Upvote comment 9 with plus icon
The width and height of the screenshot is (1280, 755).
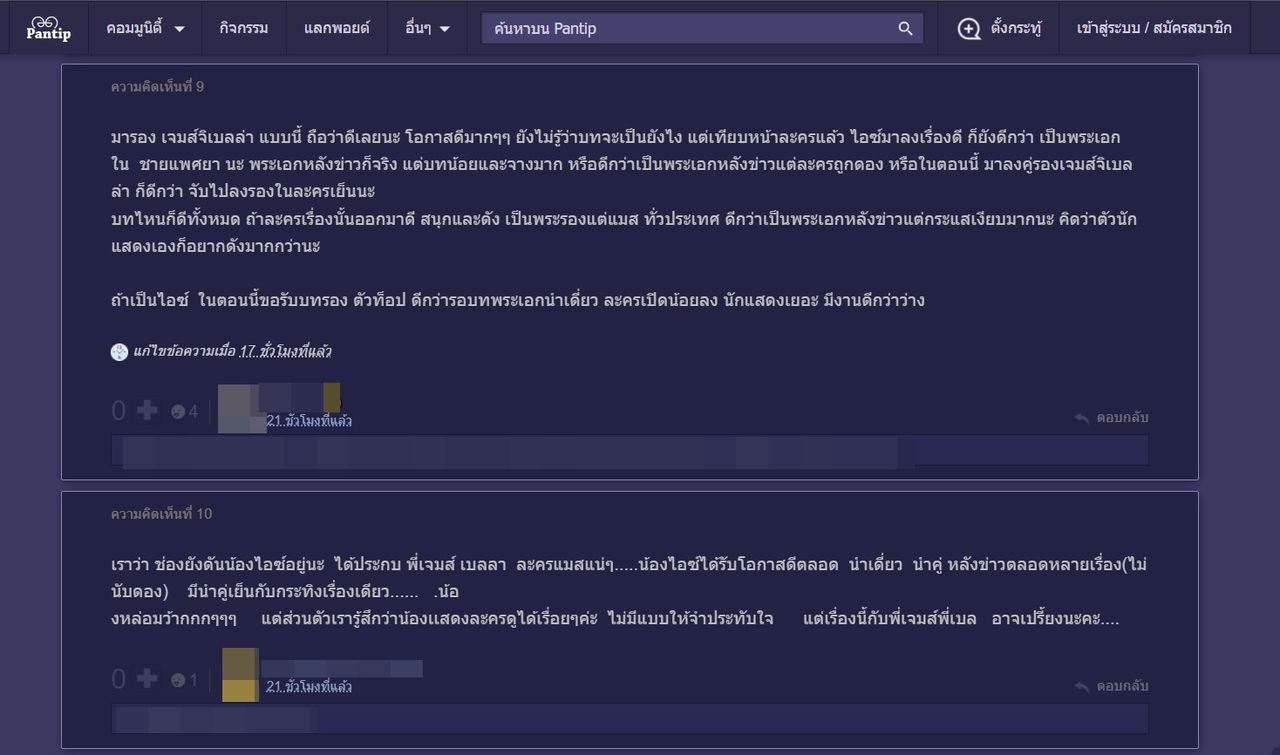(x=147, y=411)
